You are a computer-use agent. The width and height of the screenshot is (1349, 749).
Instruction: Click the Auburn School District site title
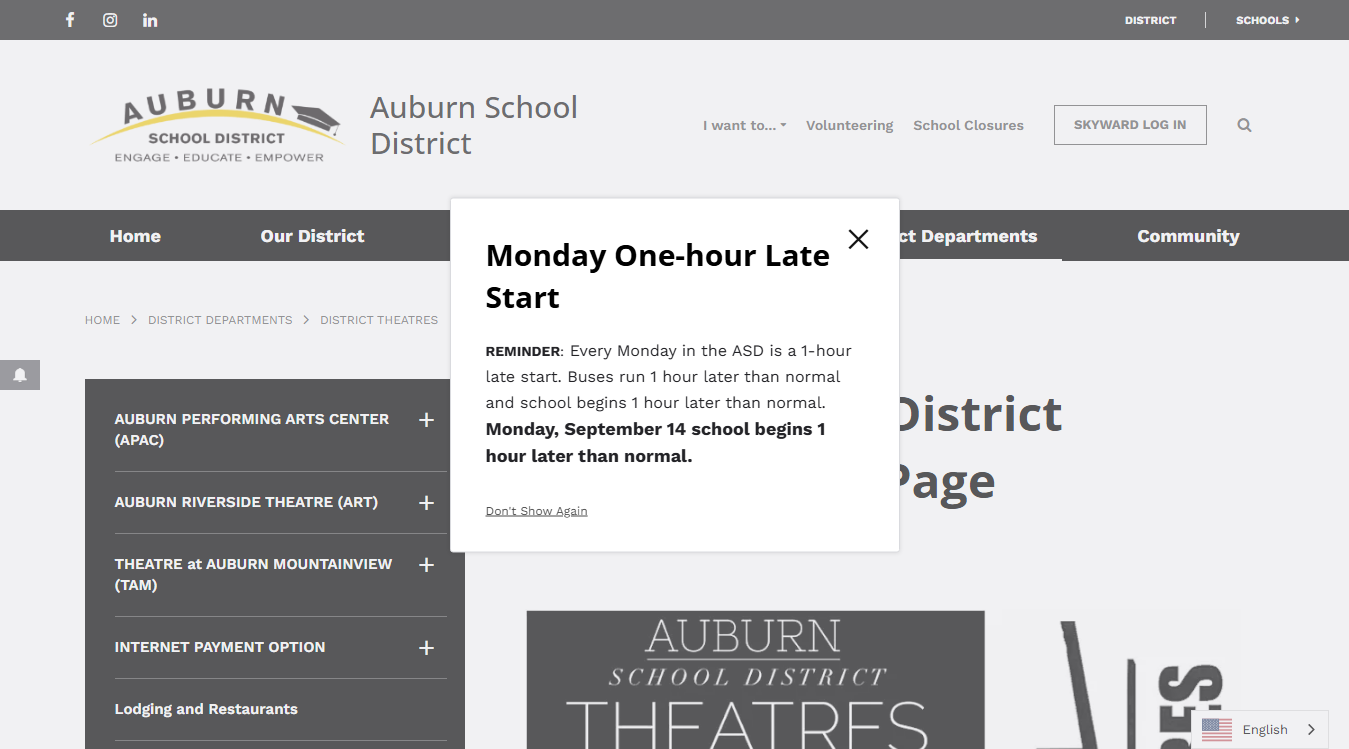[x=474, y=125]
